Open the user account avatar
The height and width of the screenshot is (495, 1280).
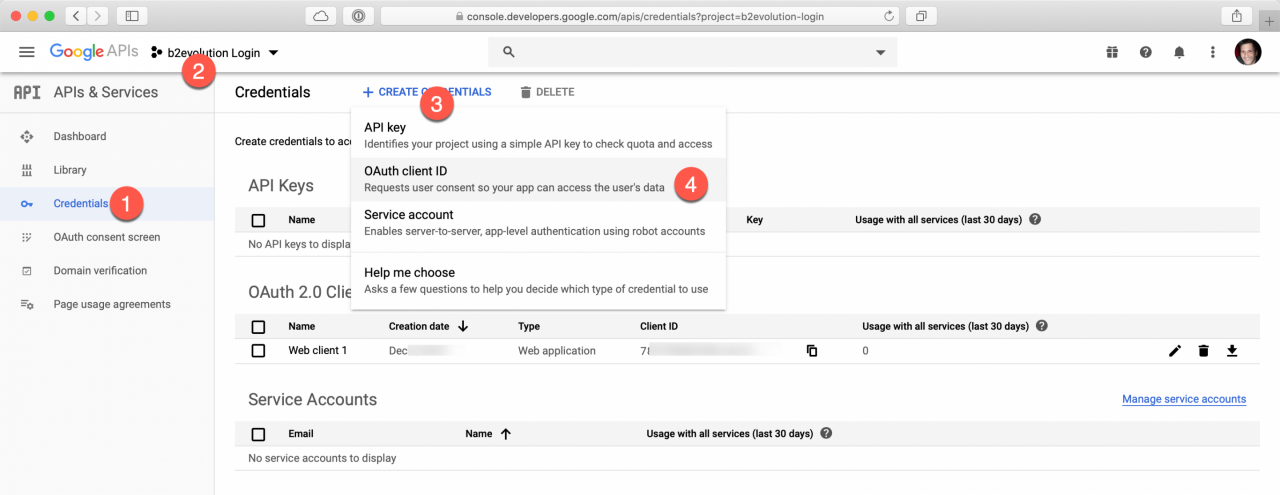coord(1248,52)
